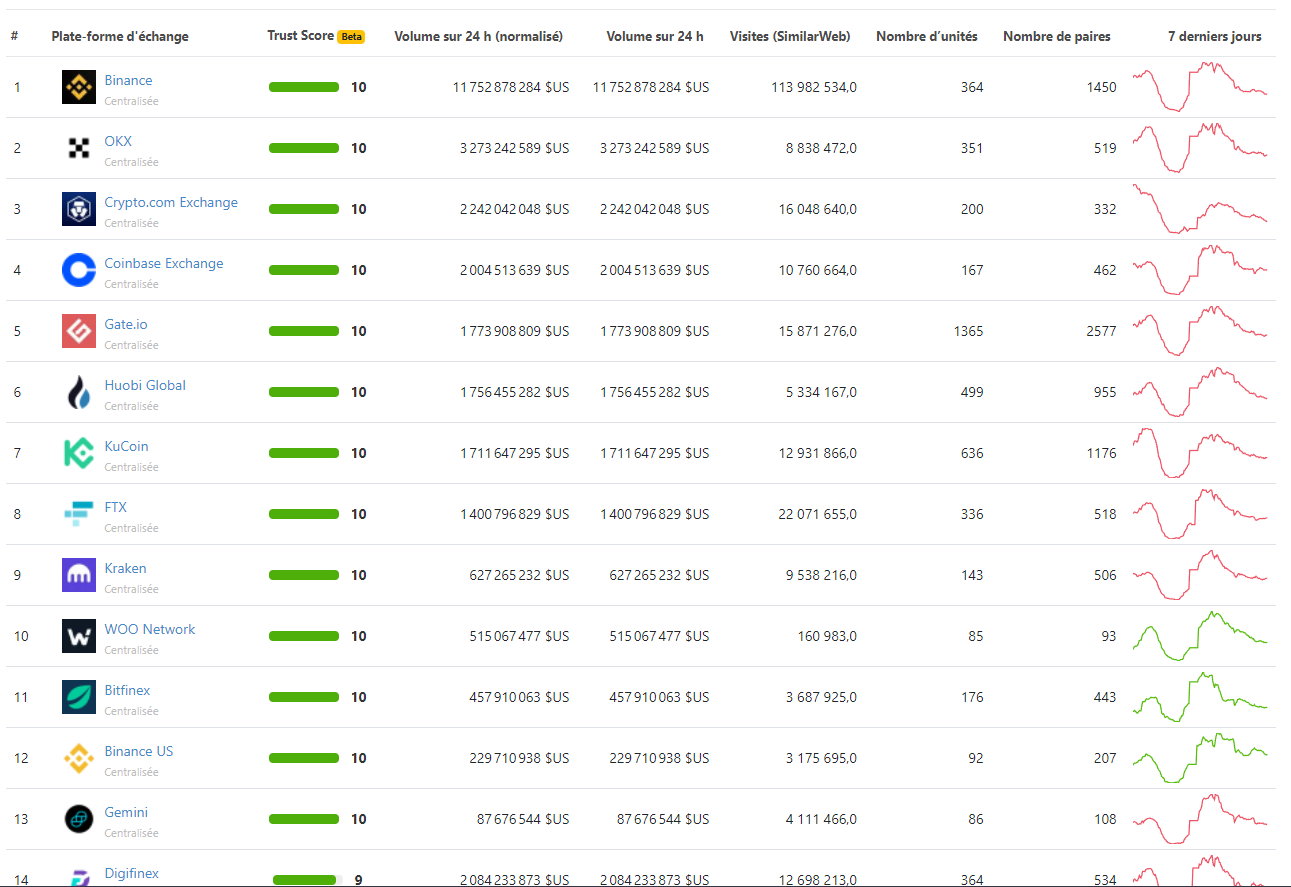Viewport: 1291px width, 887px height.
Task: Click the KuCoin green logo icon
Action: [78, 454]
